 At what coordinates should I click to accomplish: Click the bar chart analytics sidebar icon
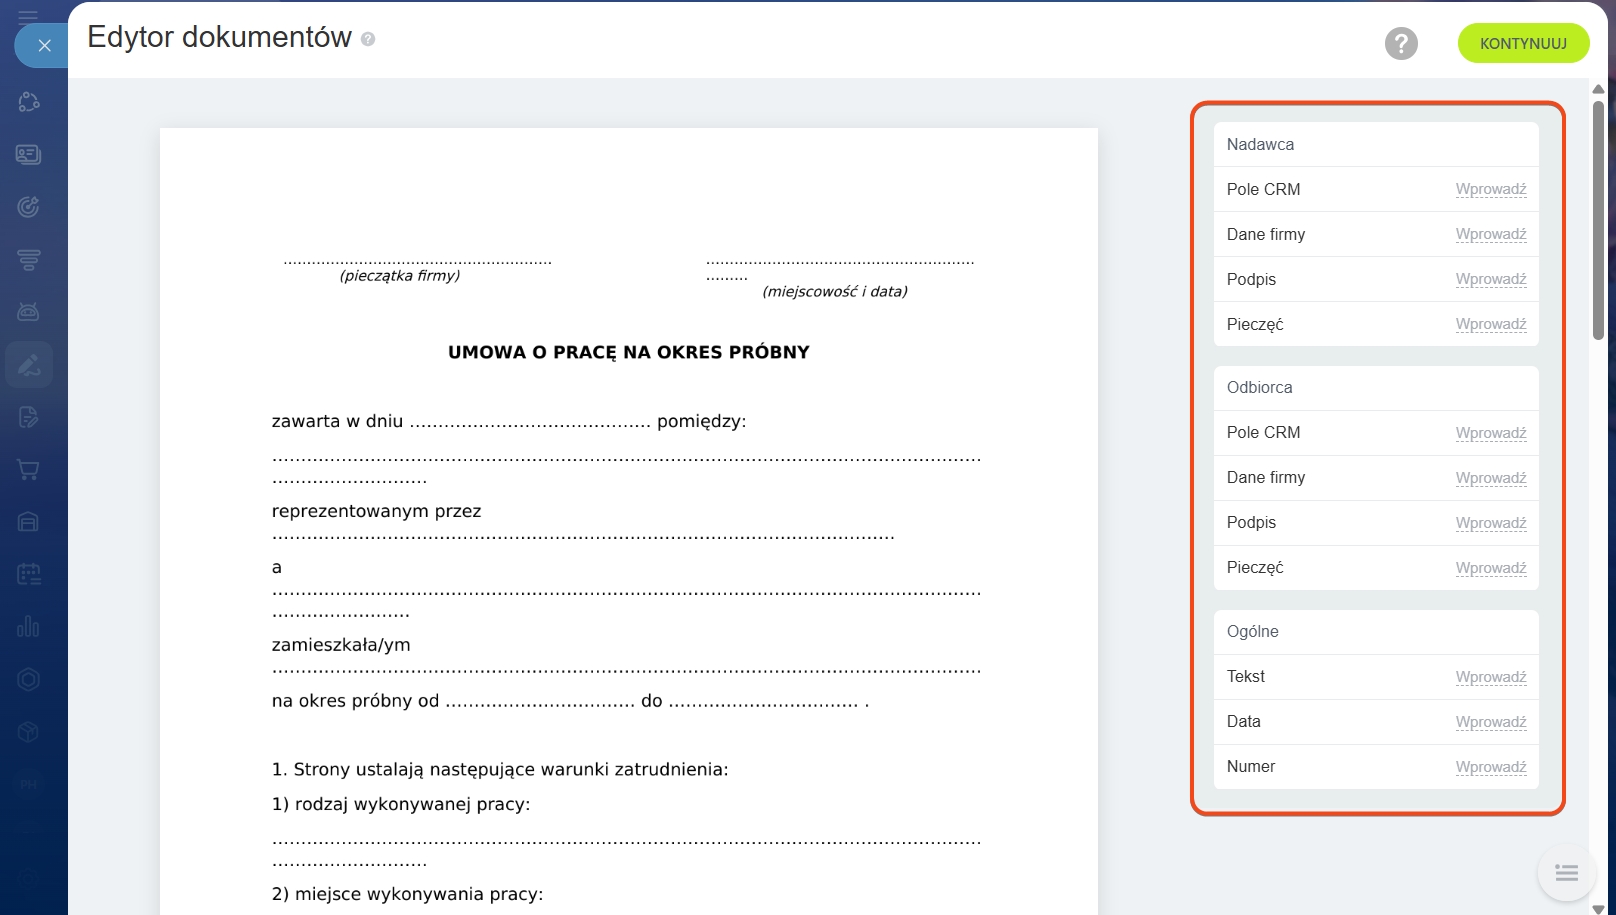pos(28,627)
